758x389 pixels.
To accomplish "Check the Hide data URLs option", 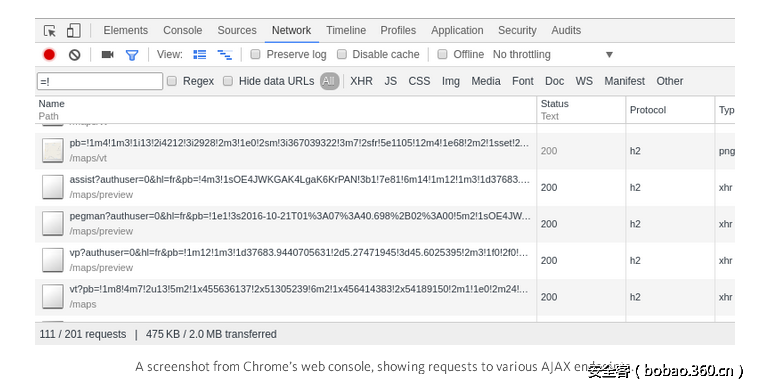I will pos(228,81).
